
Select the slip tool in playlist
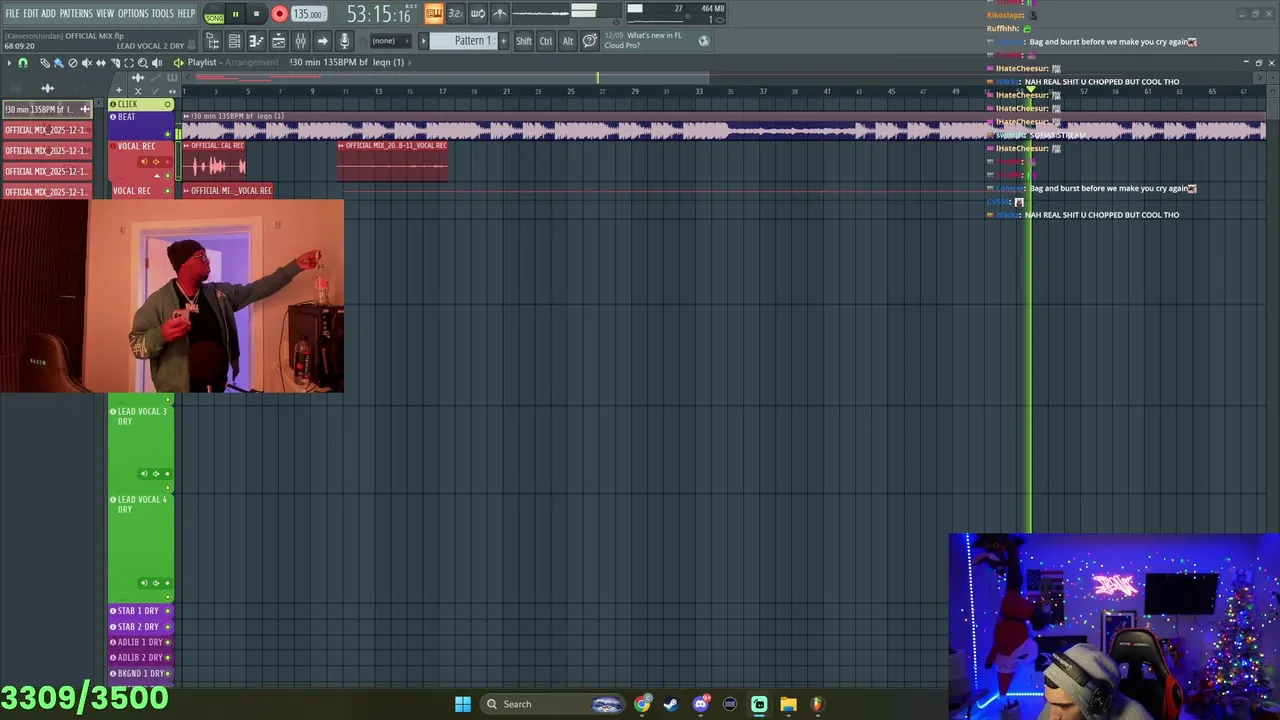101,63
